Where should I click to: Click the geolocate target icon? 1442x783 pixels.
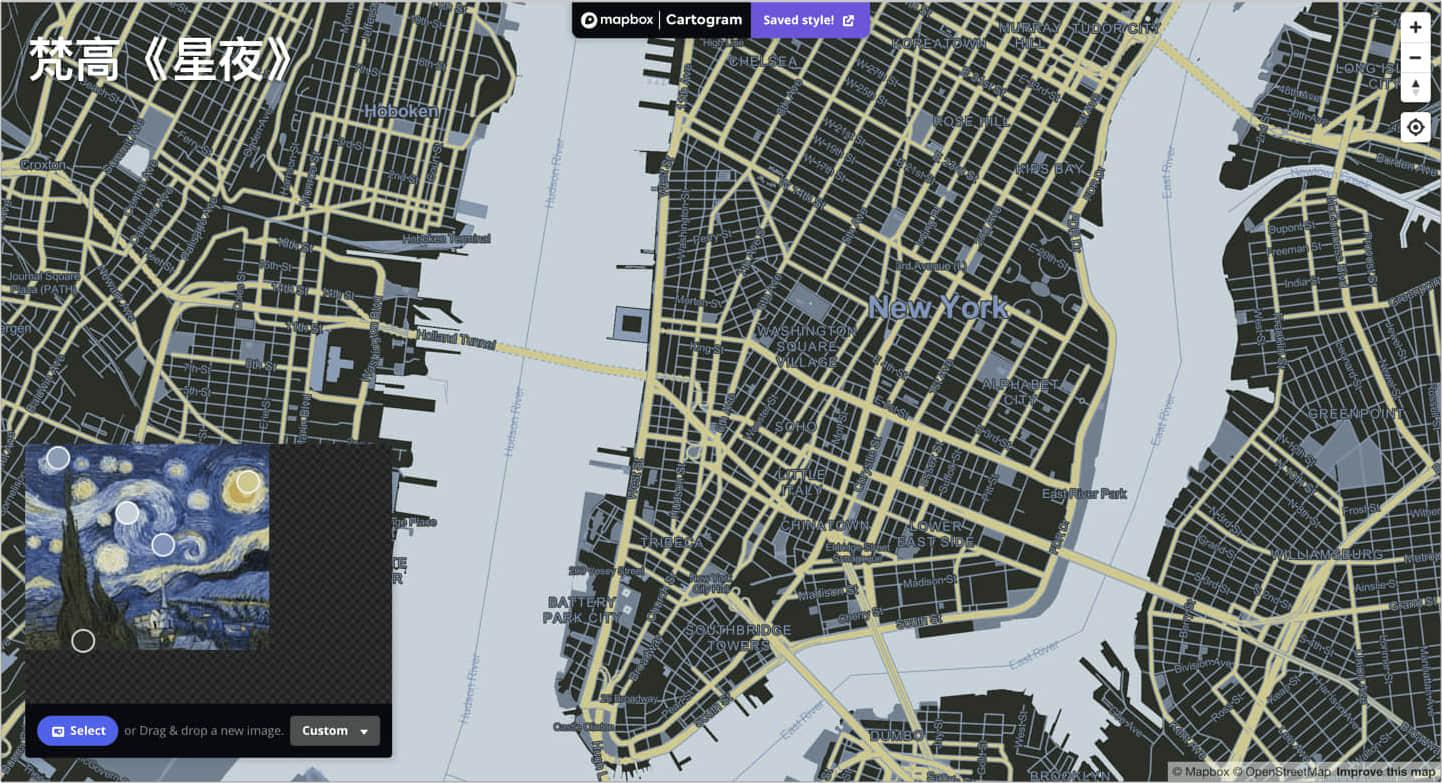(1415, 126)
